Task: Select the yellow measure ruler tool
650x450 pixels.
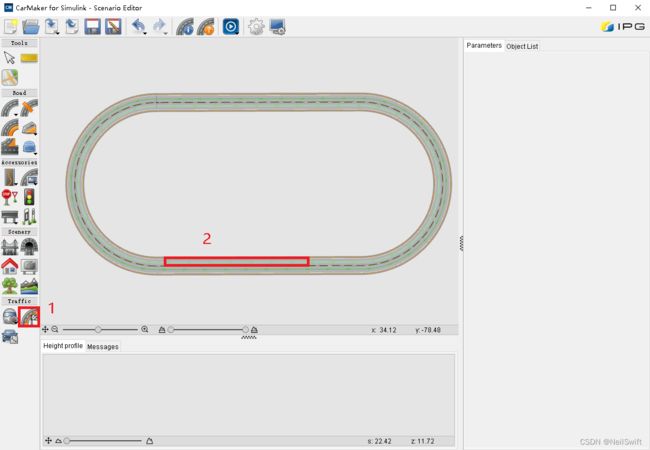Action: 29,58
